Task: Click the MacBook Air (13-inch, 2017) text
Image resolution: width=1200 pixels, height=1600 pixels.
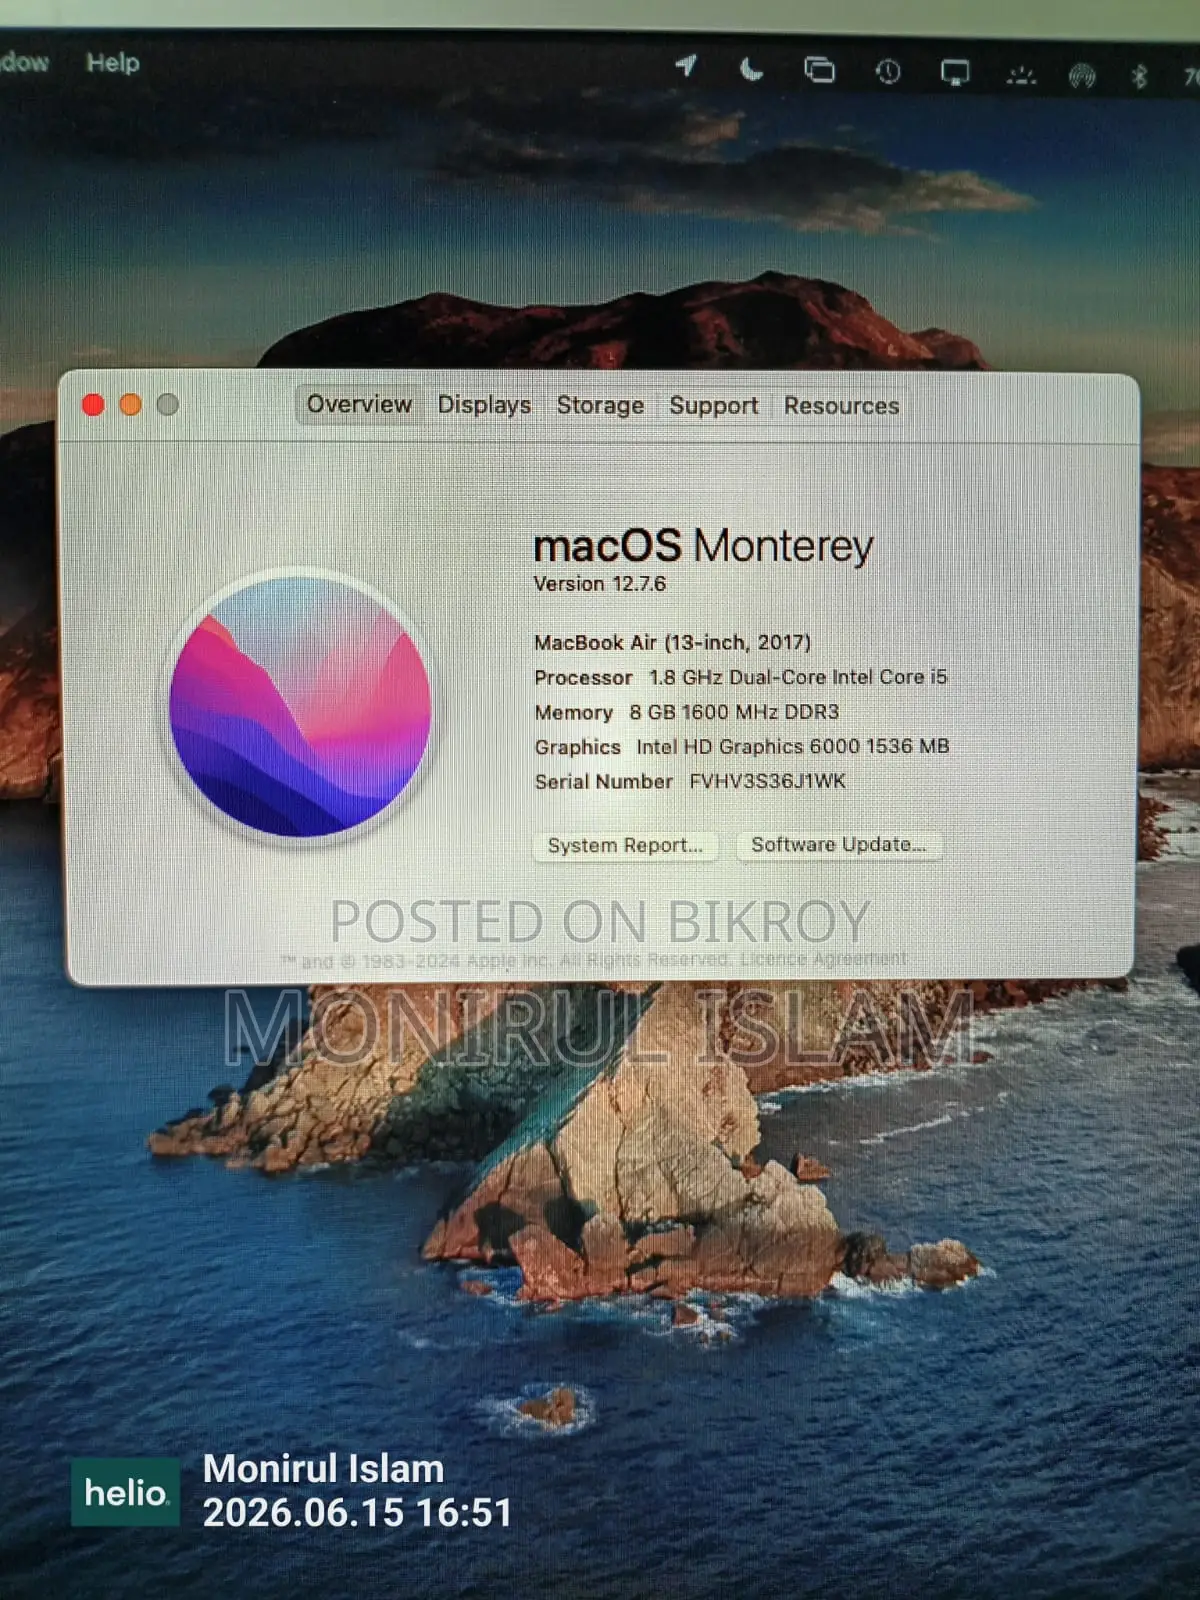Action: coord(672,642)
